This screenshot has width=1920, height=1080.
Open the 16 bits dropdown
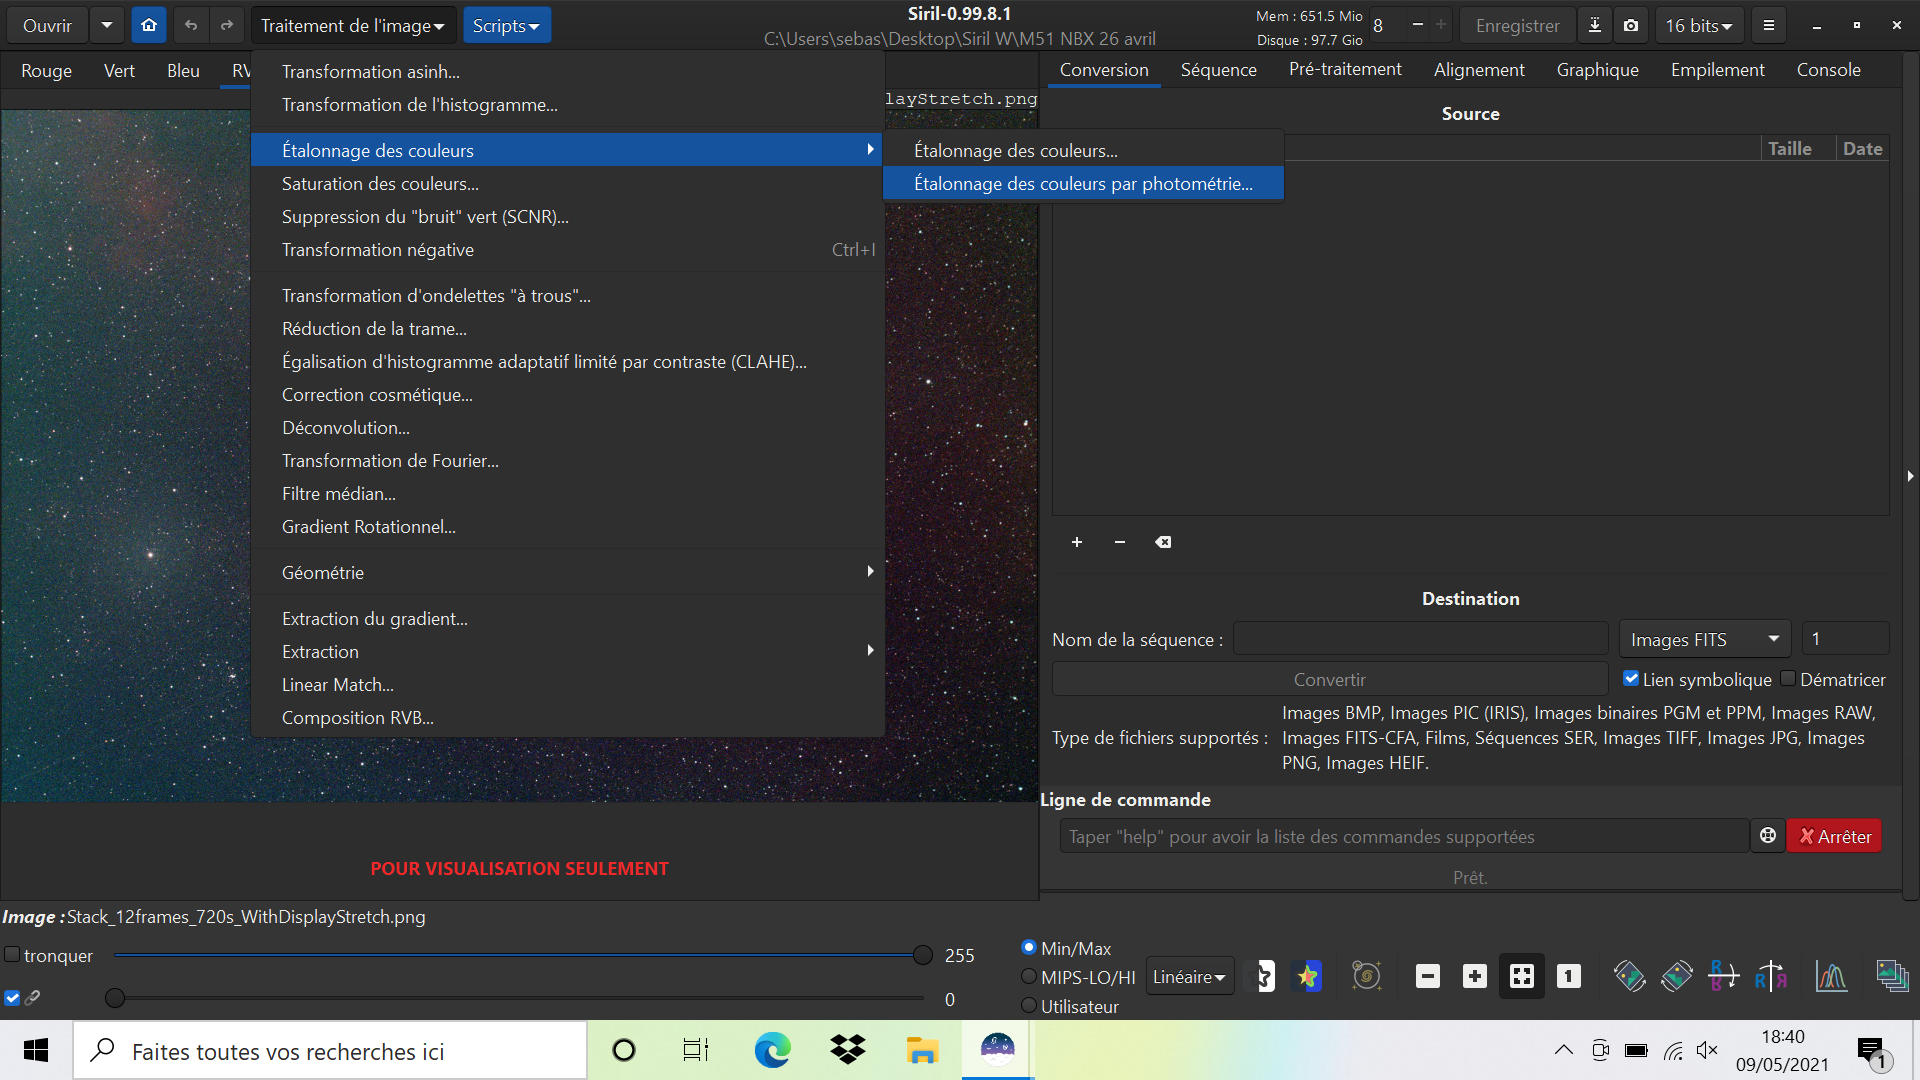pyautogui.click(x=1699, y=25)
